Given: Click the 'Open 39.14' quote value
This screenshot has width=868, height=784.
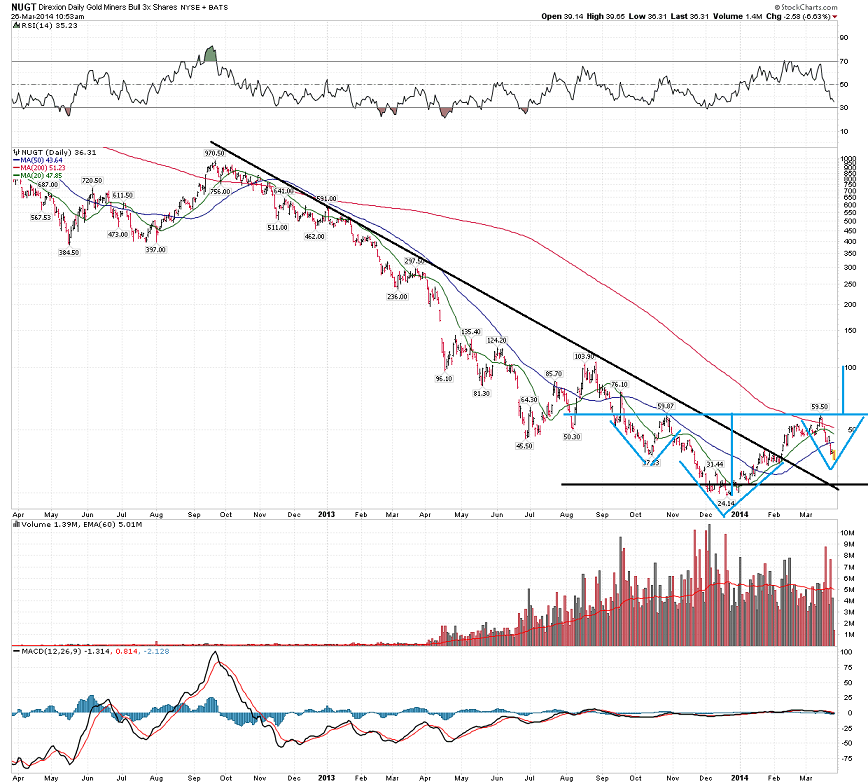Looking at the screenshot, I should (562, 17).
